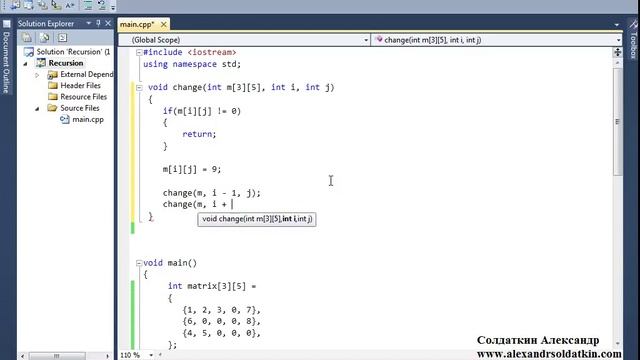Select External Dependencies in the tree

click(87, 74)
